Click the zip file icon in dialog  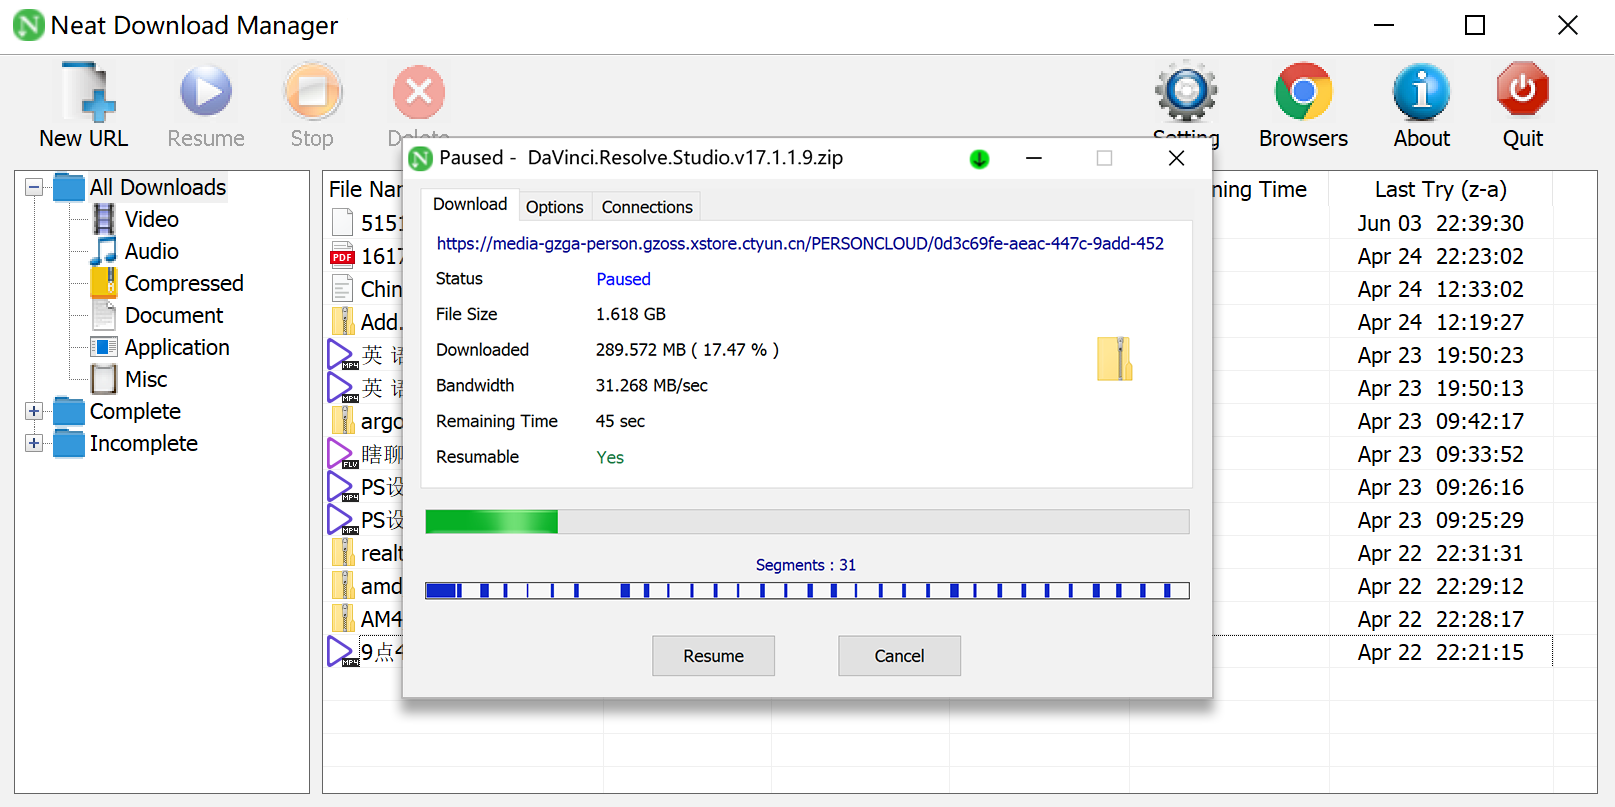coord(1114,358)
